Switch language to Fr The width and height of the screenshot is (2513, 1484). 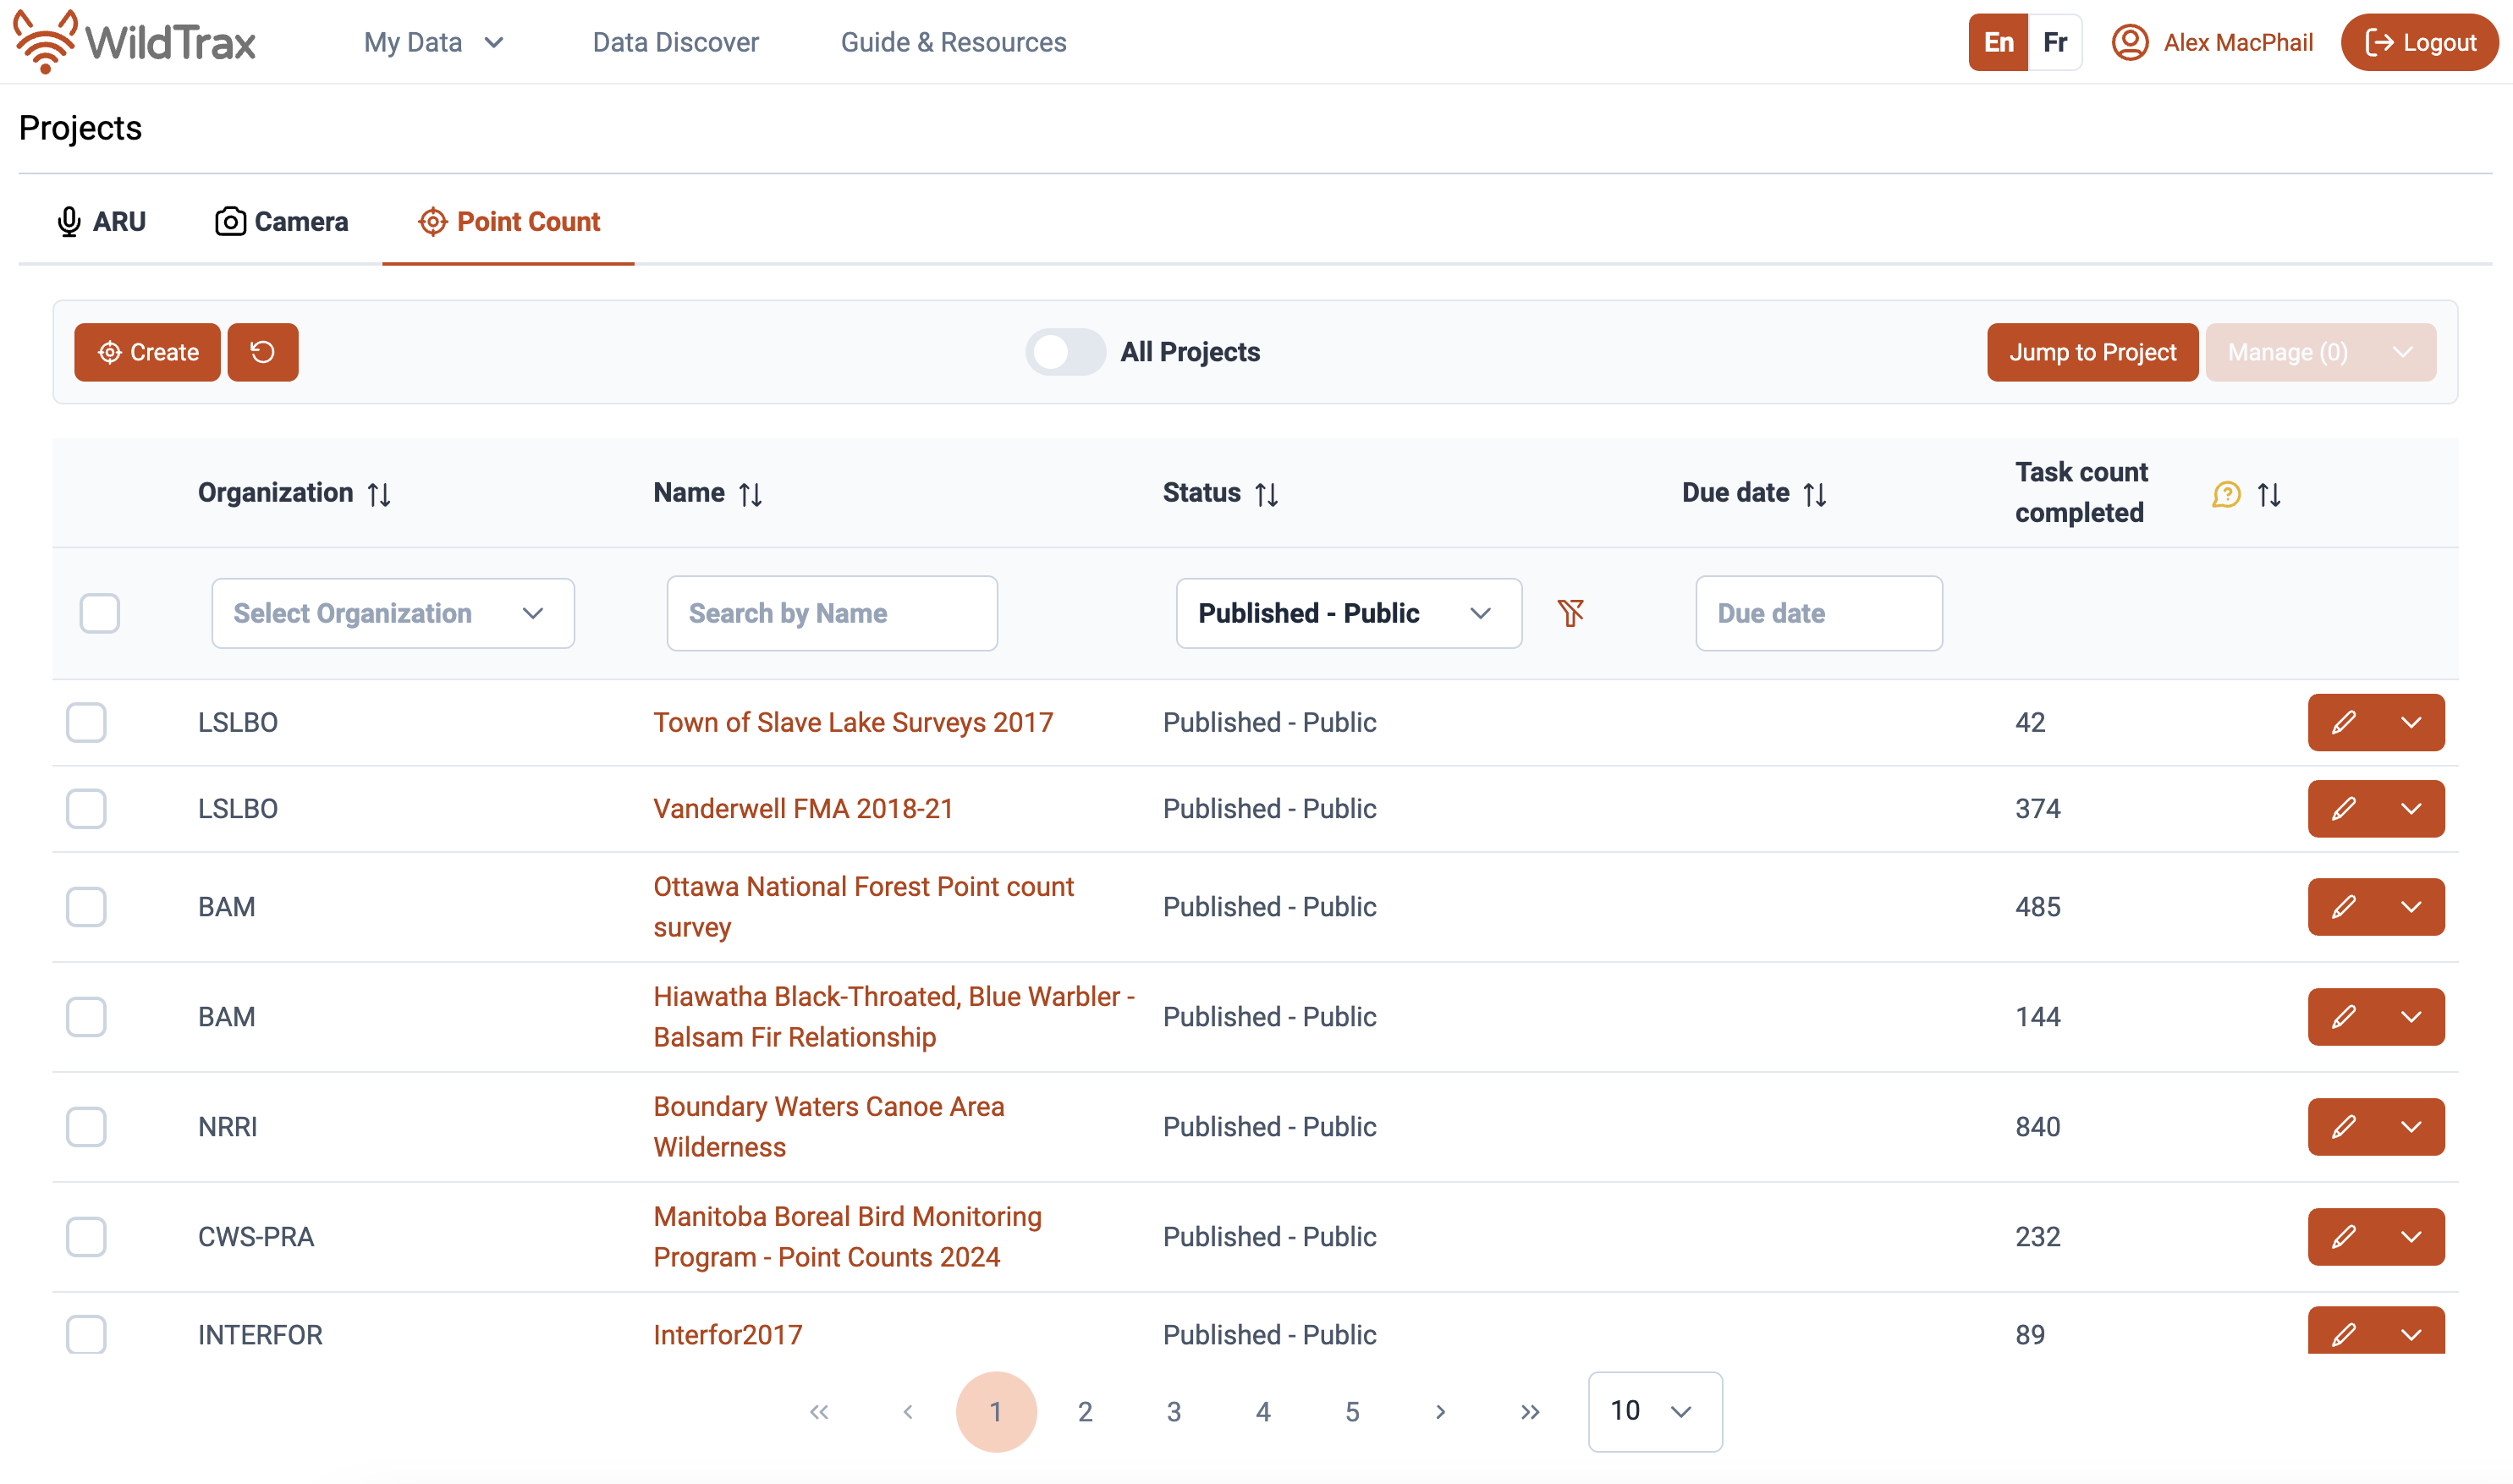(x=2054, y=42)
